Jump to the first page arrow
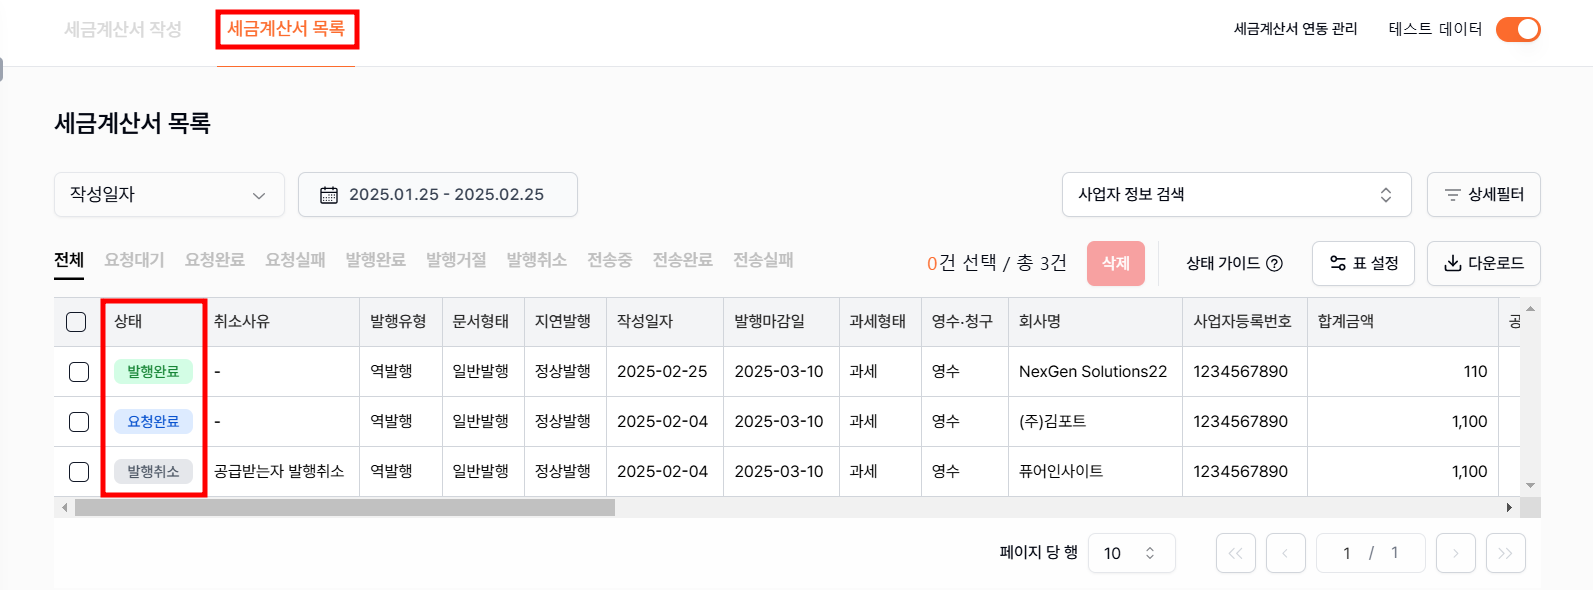This screenshot has height=590, width=1593. coord(1235,553)
